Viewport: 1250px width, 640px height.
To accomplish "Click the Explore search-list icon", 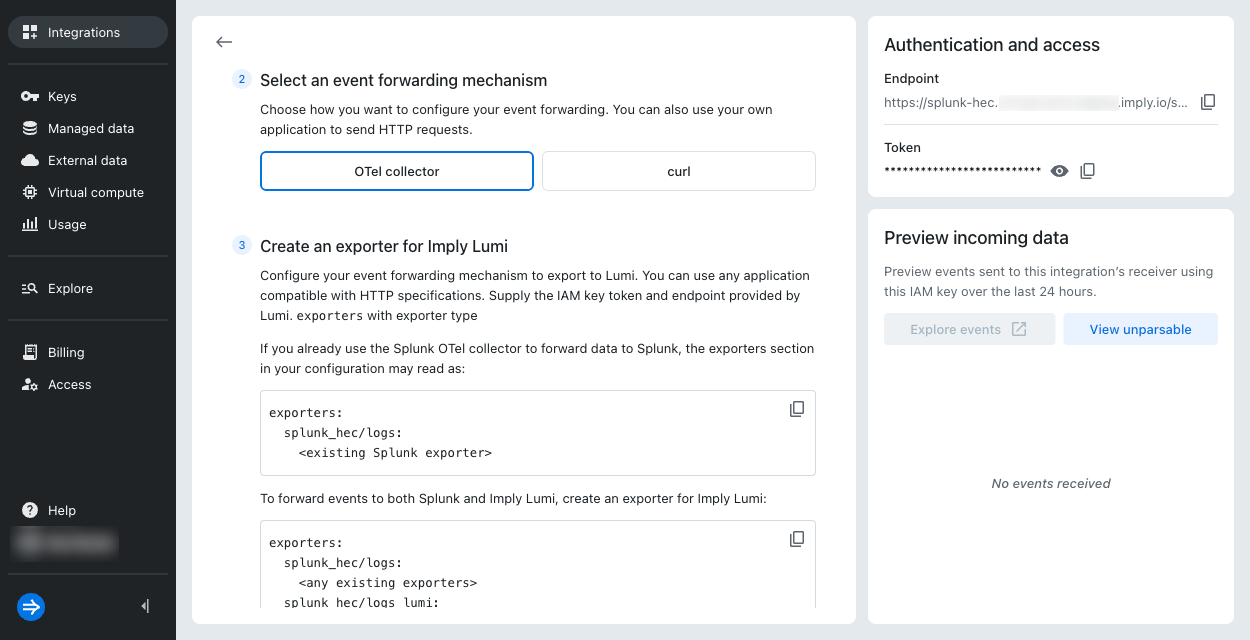I will pyautogui.click(x=30, y=288).
